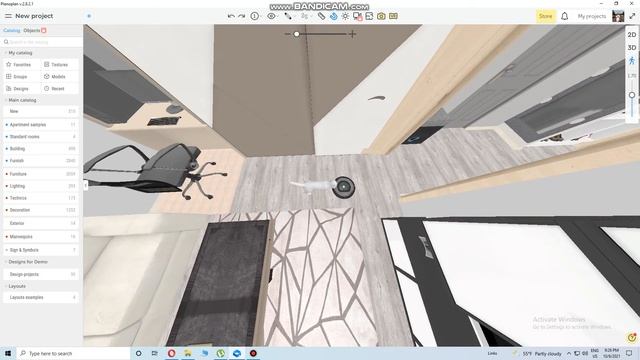This screenshot has height=360, width=640.
Task: Click the screen record icon with red badge
Action: tap(358, 16)
